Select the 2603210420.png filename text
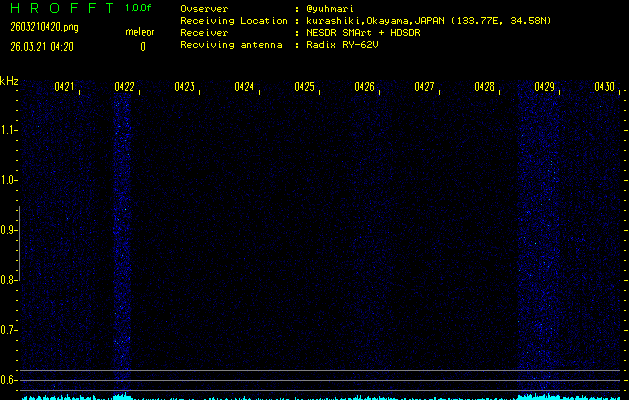 [x=37, y=28]
